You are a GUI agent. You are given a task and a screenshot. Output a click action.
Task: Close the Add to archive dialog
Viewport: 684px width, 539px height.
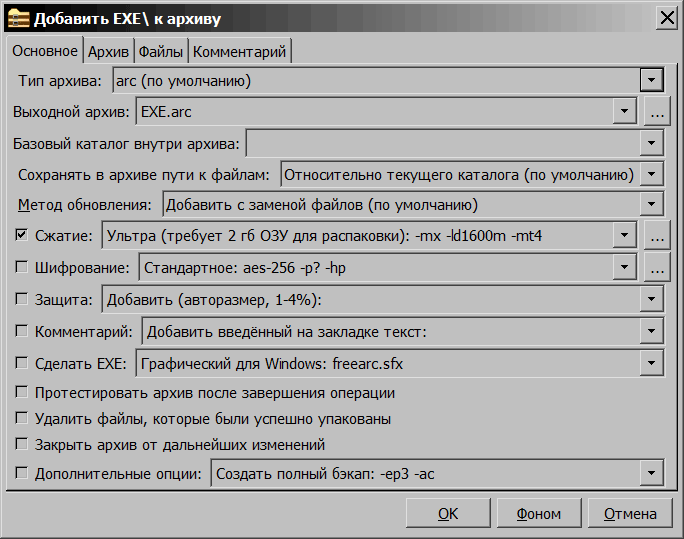(x=665, y=18)
